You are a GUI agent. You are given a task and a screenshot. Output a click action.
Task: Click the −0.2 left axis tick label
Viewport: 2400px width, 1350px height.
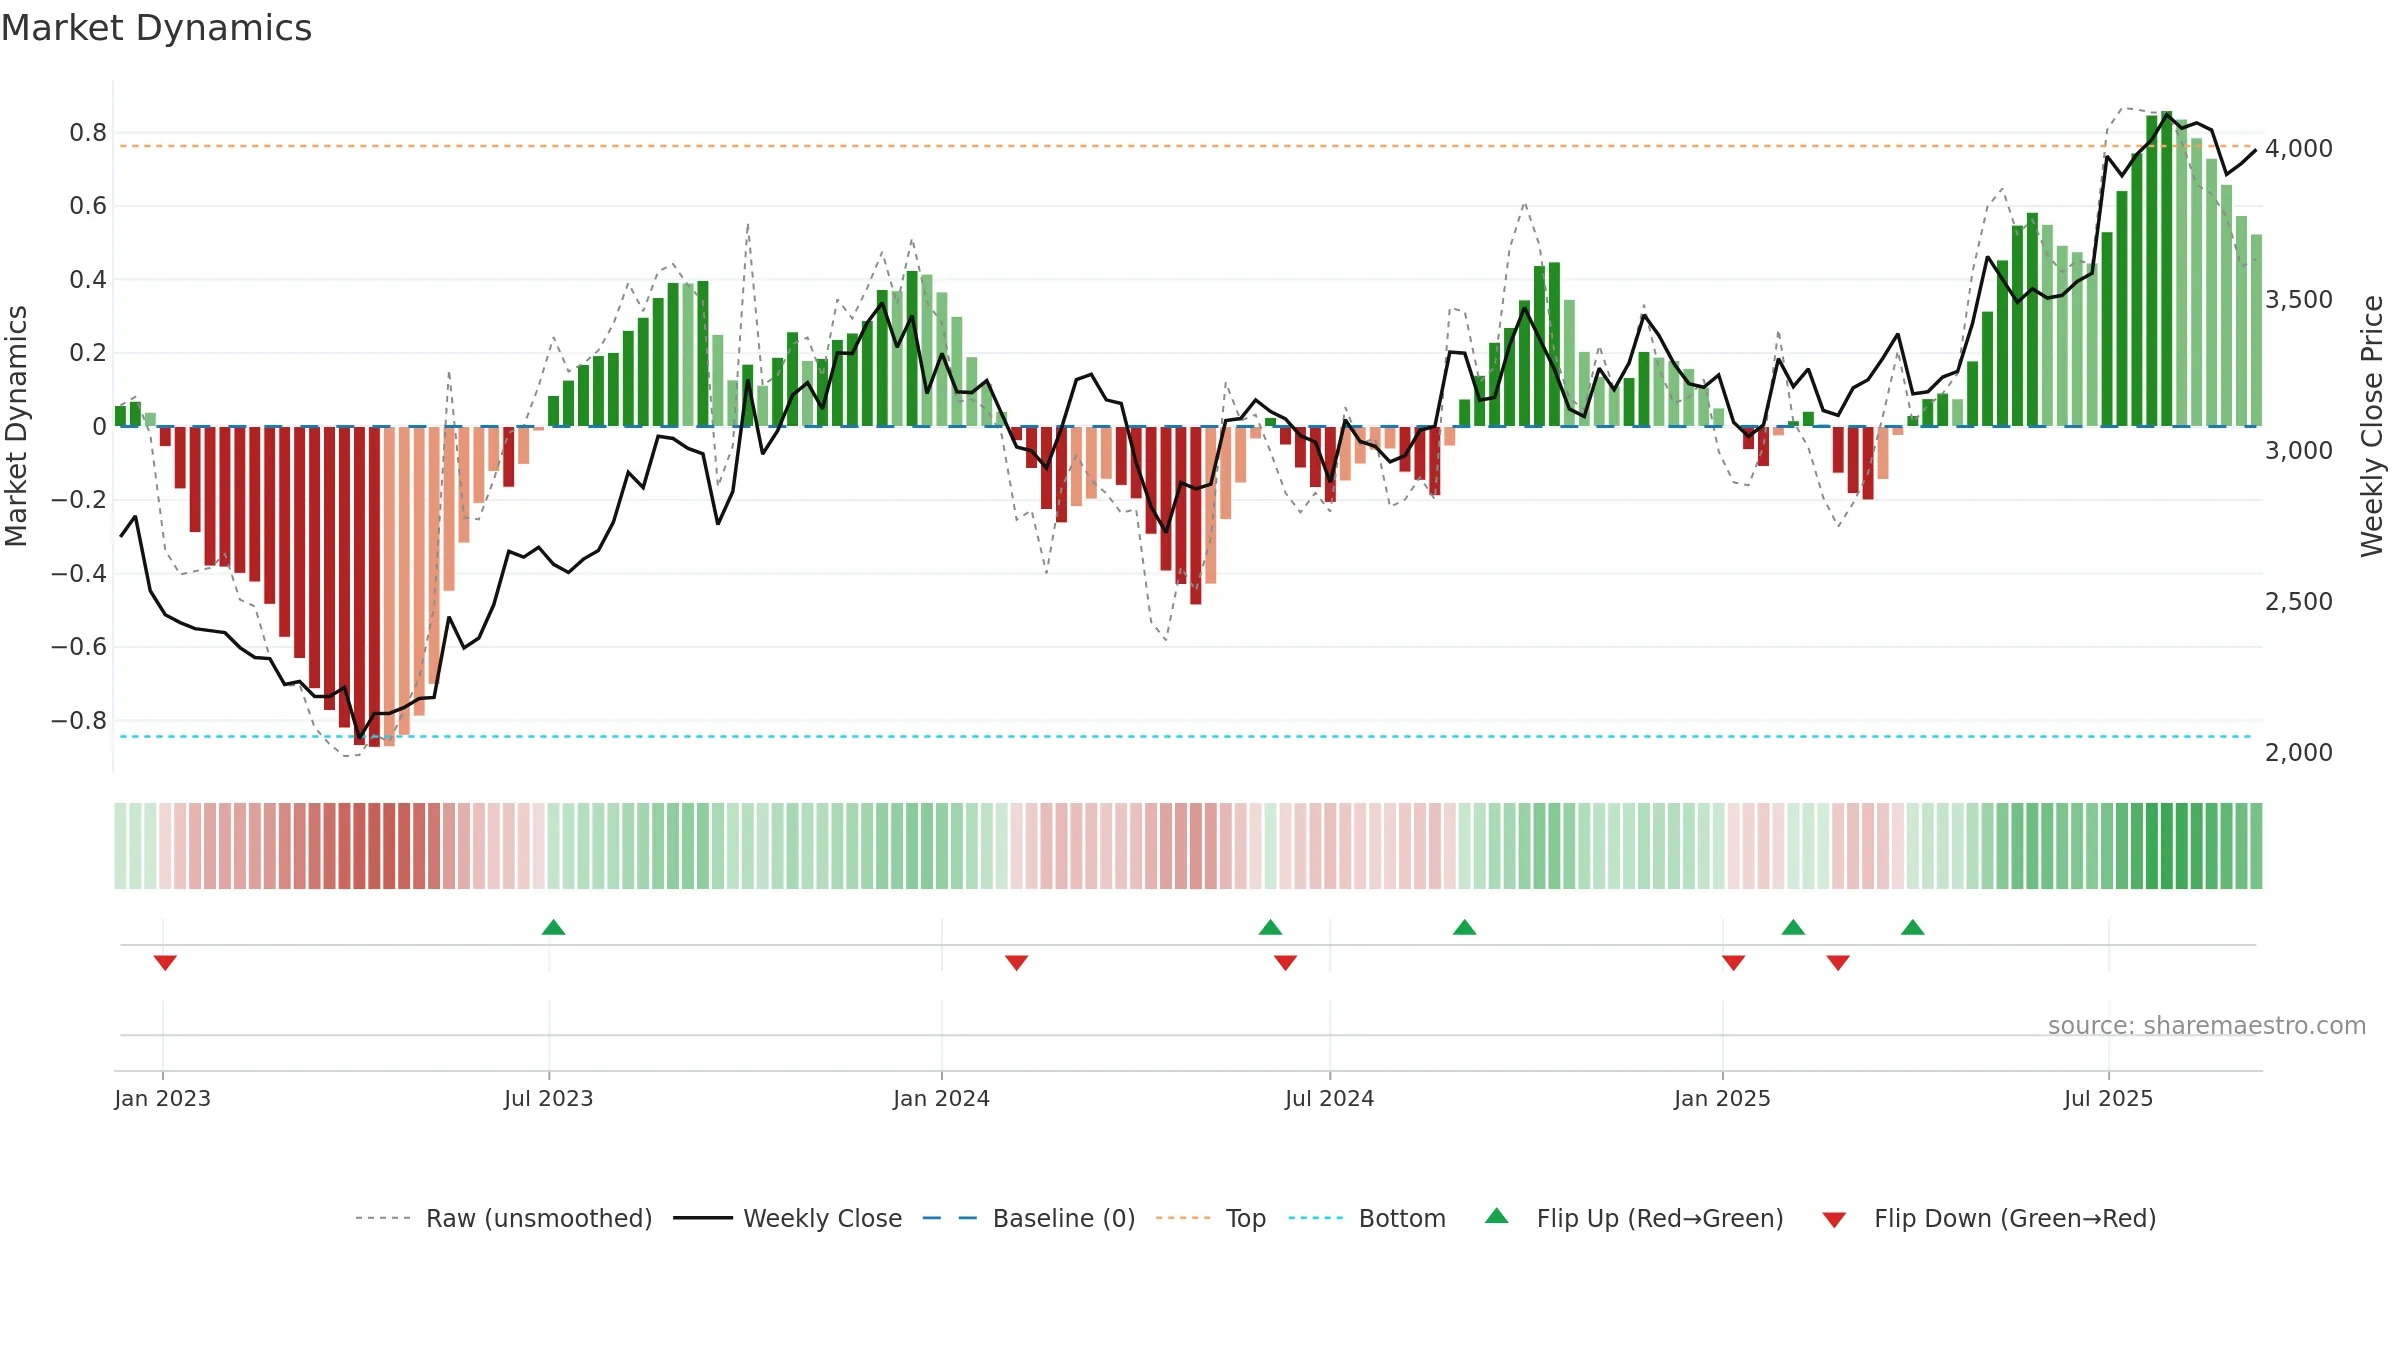(x=79, y=500)
